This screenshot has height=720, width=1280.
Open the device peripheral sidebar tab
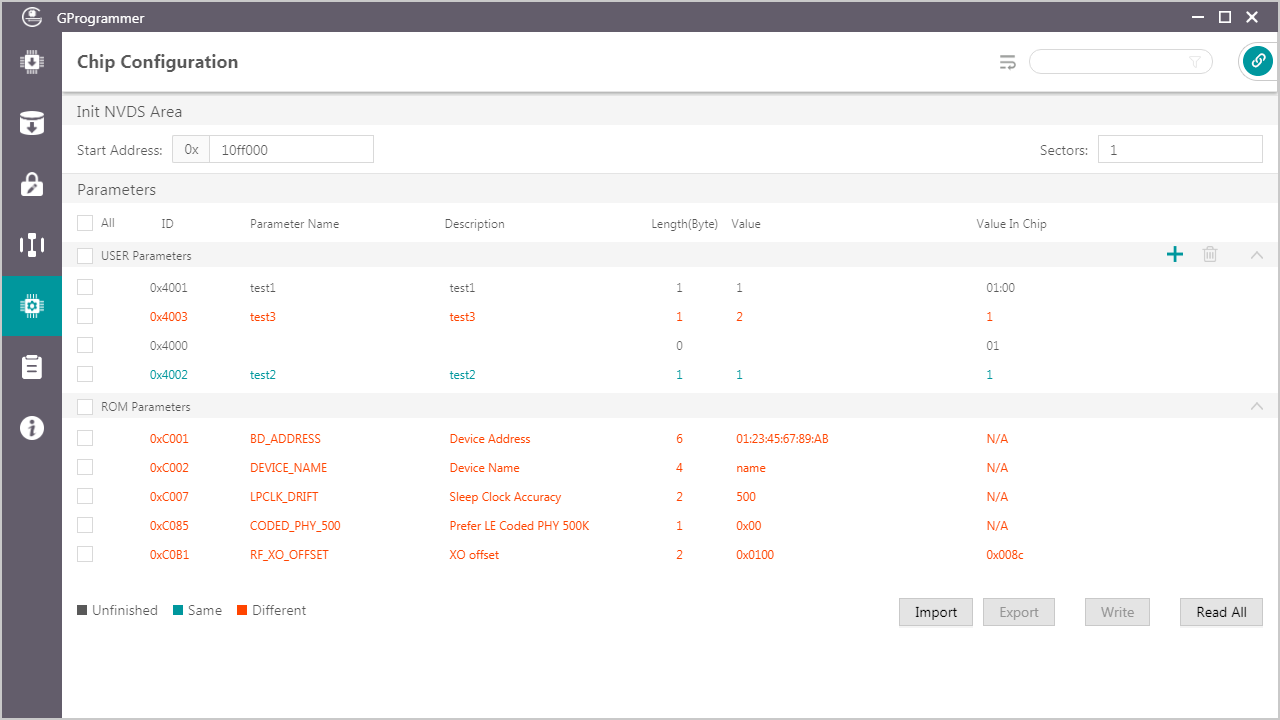pos(31,245)
